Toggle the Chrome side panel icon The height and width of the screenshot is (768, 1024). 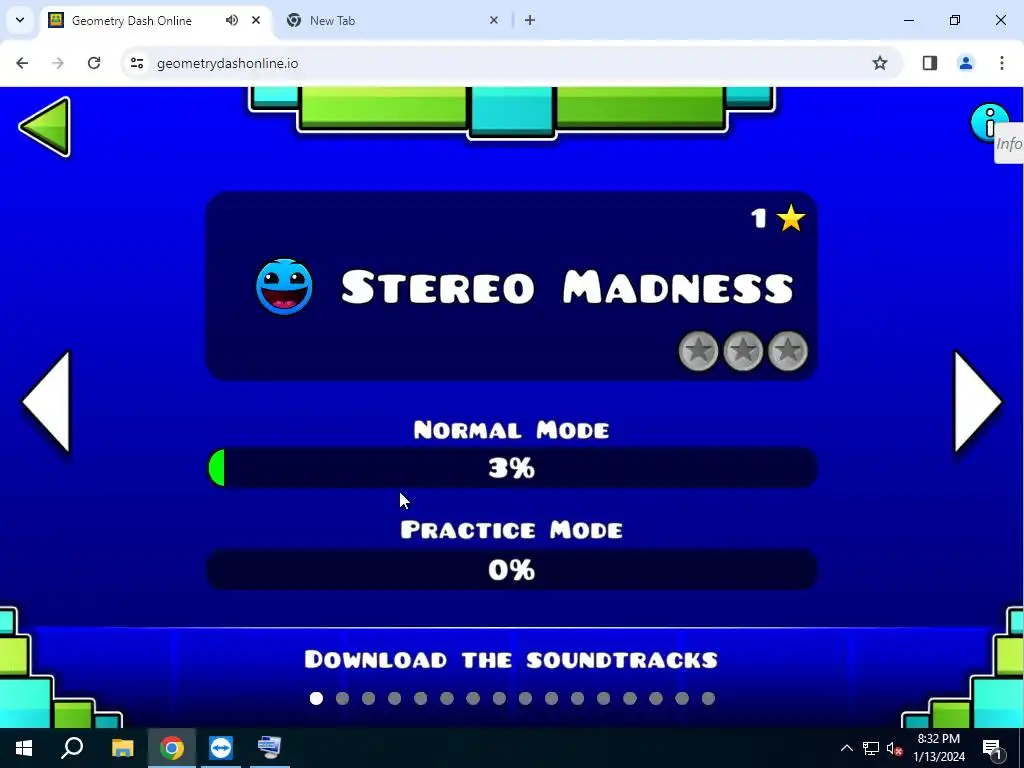pyautogui.click(x=930, y=63)
